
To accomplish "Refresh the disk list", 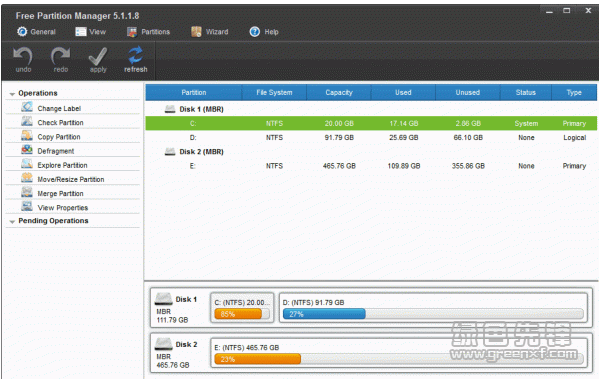I will coord(136,55).
